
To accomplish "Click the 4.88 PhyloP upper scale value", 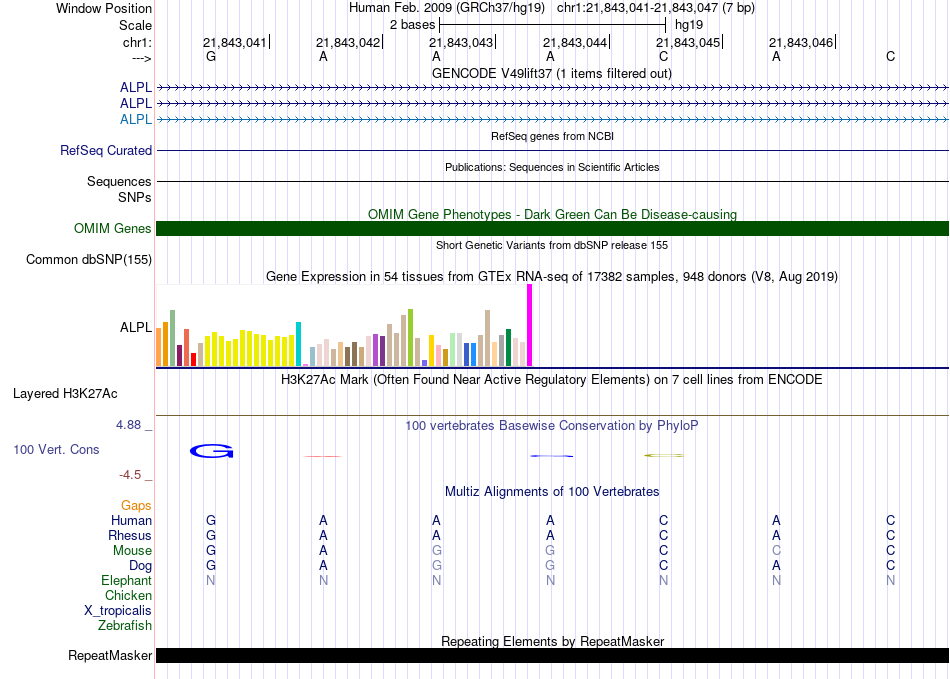I will point(128,425).
